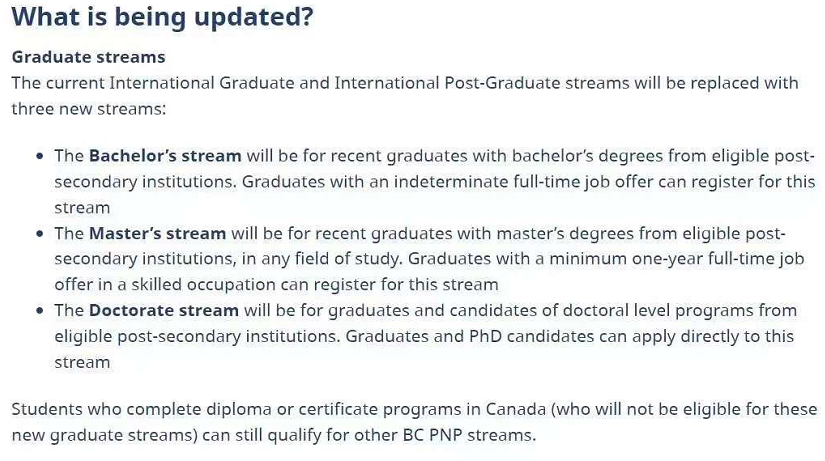This screenshot has height=461, width=825.
Task: Click the bullet before Doctorate stream
Action: point(39,311)
